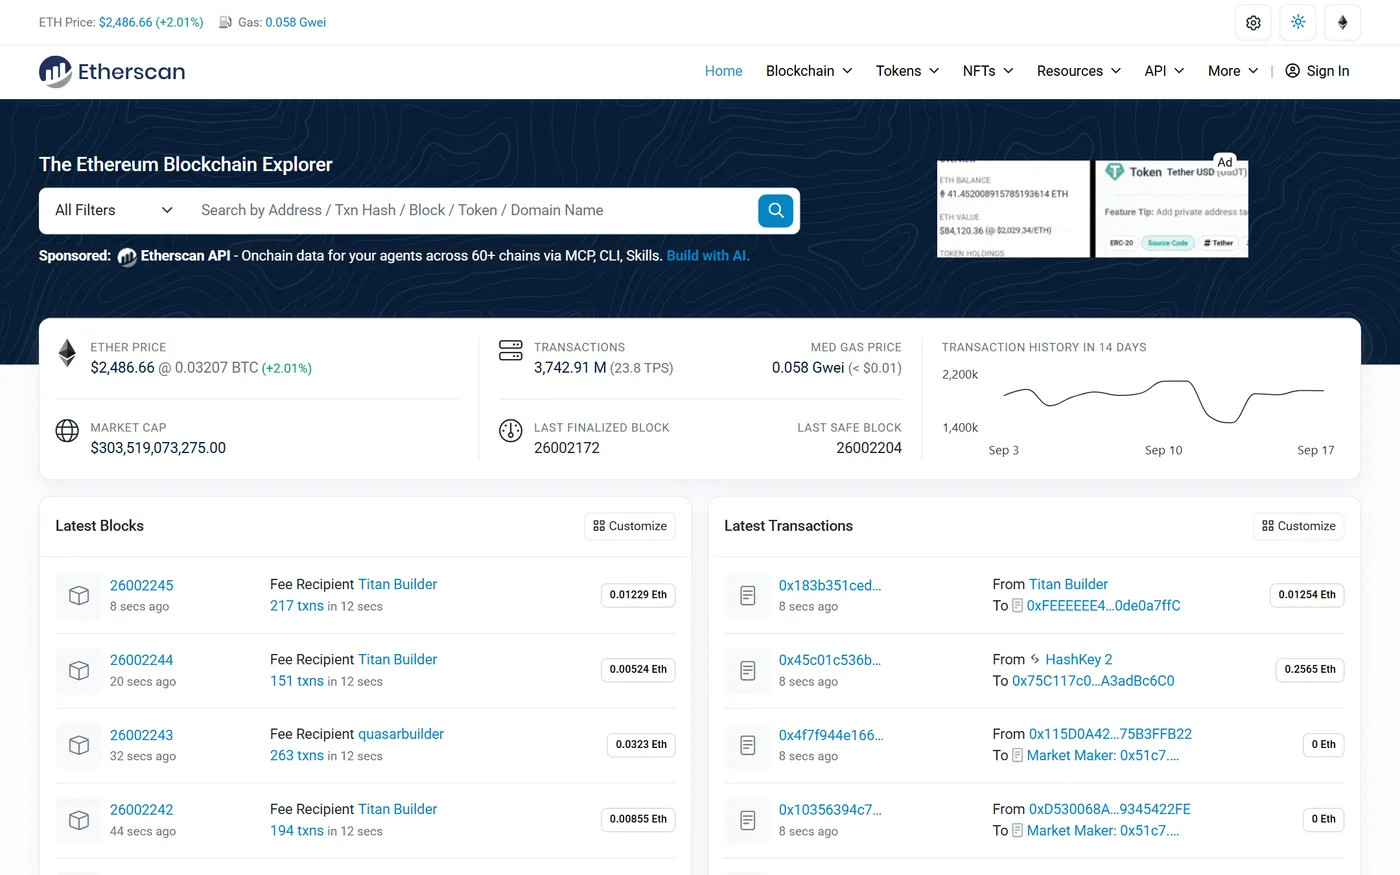The height and width of the screenshot is (875, 1400).
Task: Click the Market Cap globe icon
Action: (x=67, y=430)
